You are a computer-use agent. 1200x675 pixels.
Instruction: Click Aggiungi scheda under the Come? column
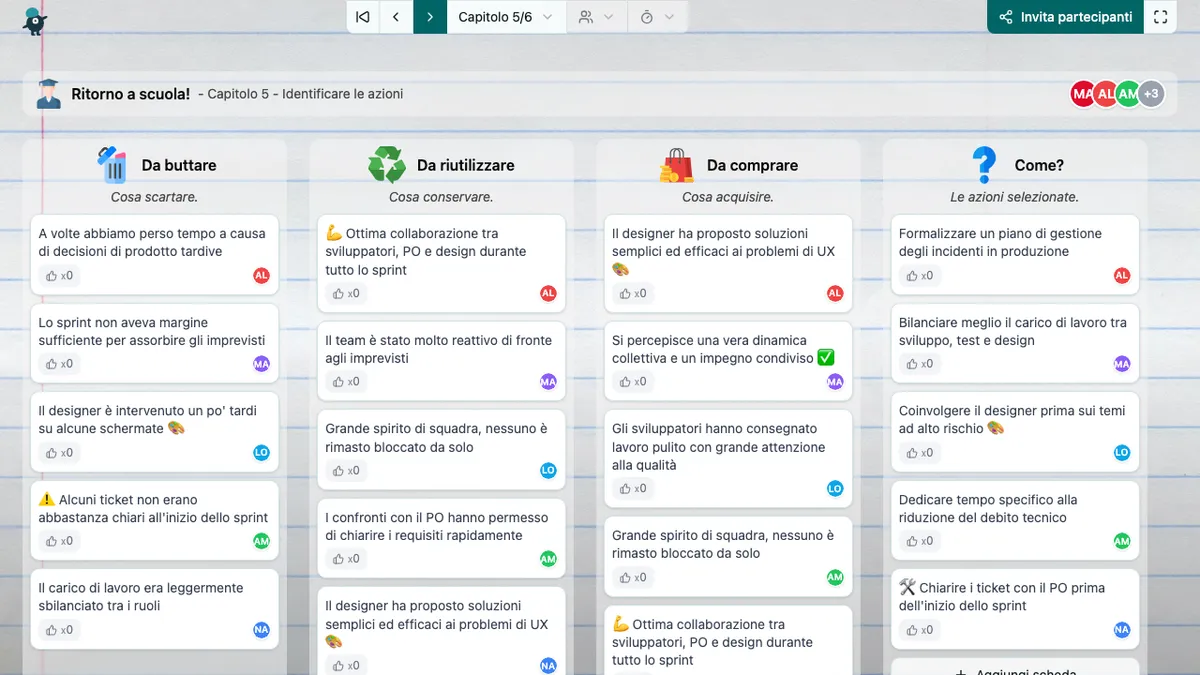tap(1014, 671)
